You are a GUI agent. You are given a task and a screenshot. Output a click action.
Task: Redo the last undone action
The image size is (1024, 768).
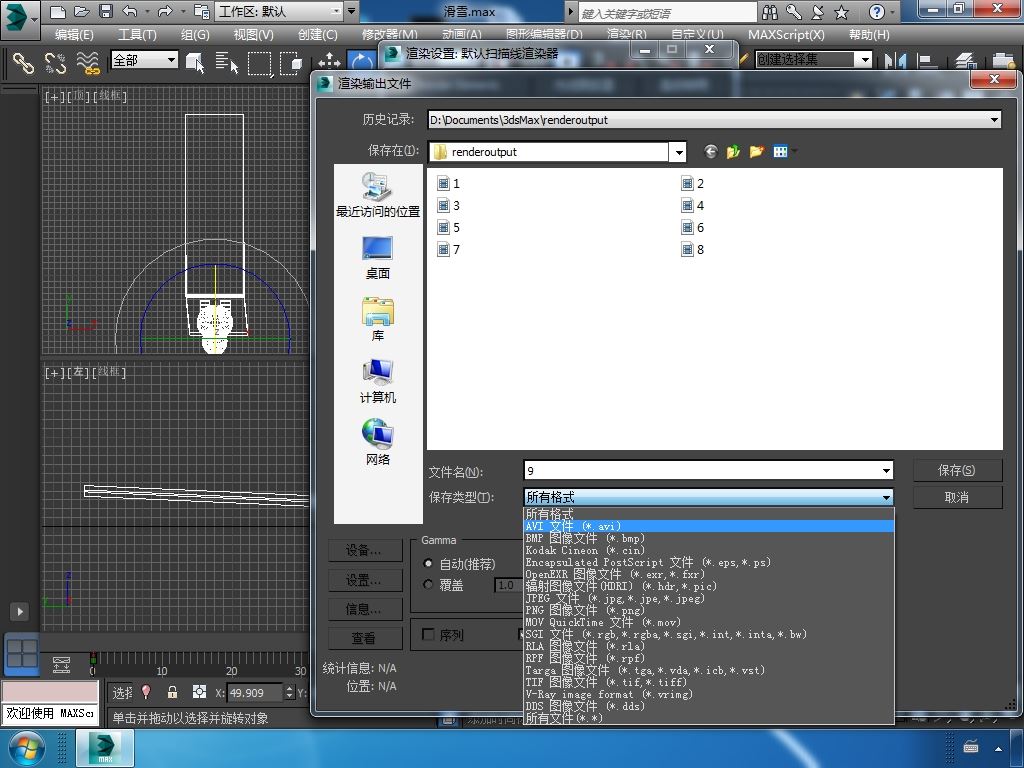pos(165,11)
